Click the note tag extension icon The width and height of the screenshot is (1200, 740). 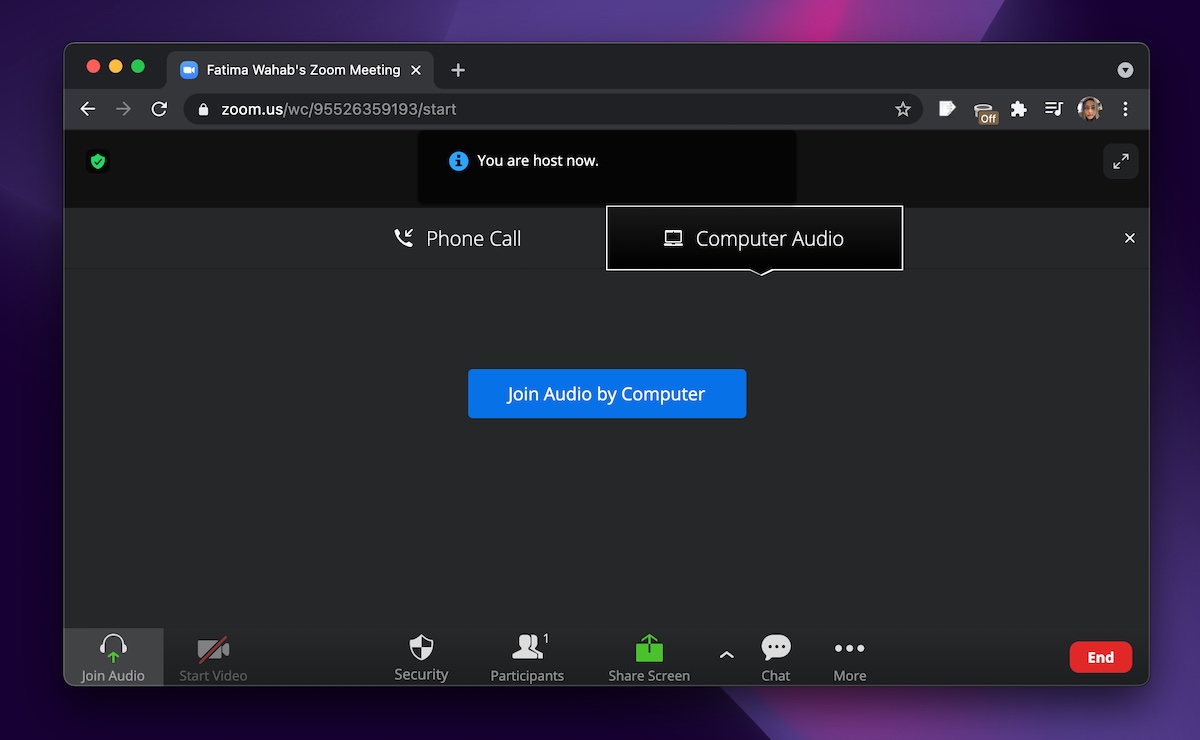947,109
